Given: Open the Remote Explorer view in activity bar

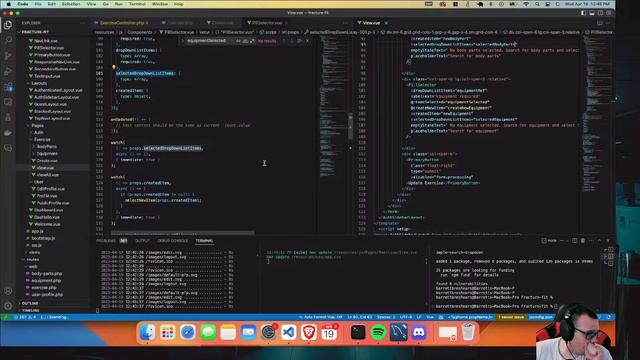Looking at the screenshot, I should pos(8,102).
